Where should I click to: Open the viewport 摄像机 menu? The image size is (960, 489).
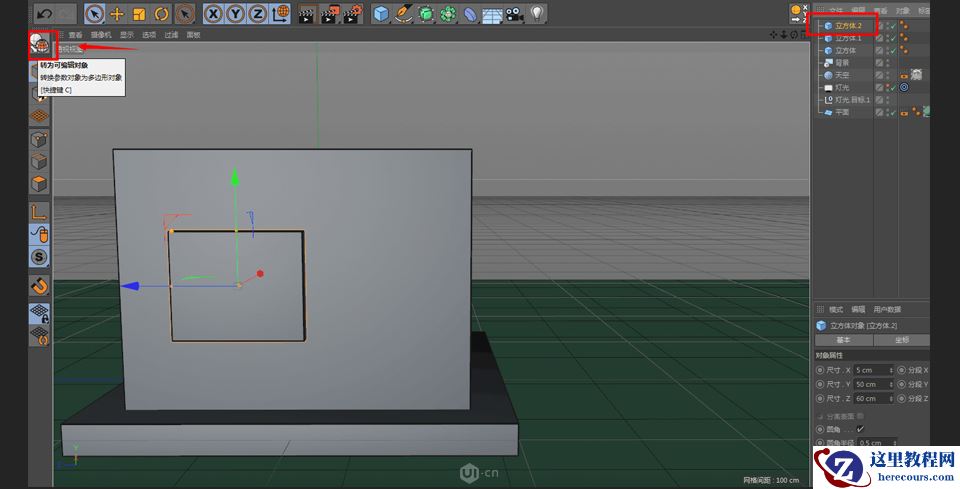(x=101, y=35)
